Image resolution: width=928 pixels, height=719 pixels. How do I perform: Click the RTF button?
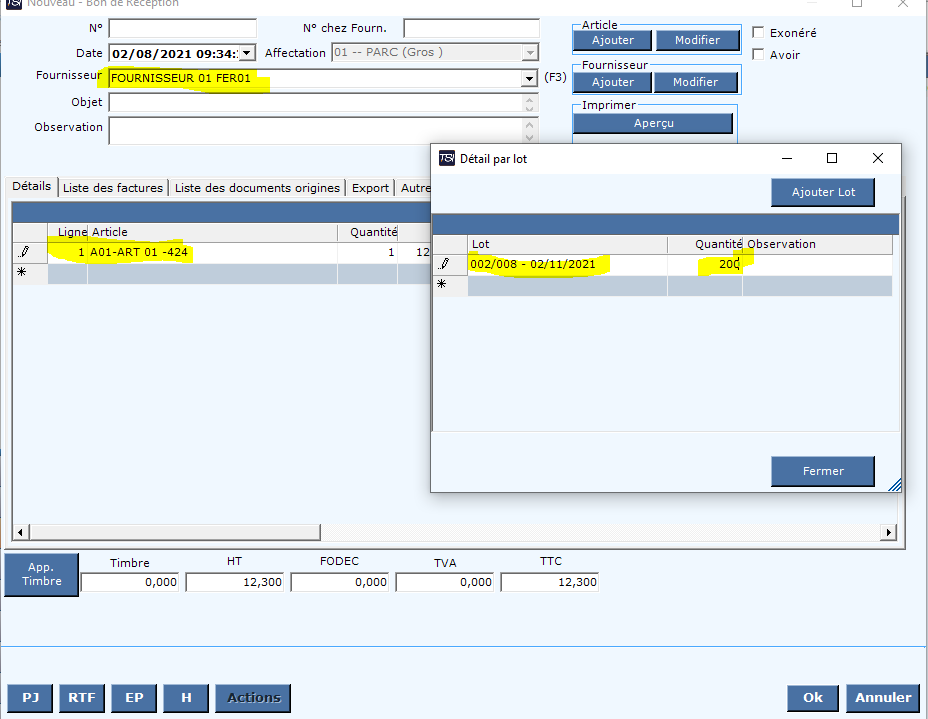[x=82, y=698]
